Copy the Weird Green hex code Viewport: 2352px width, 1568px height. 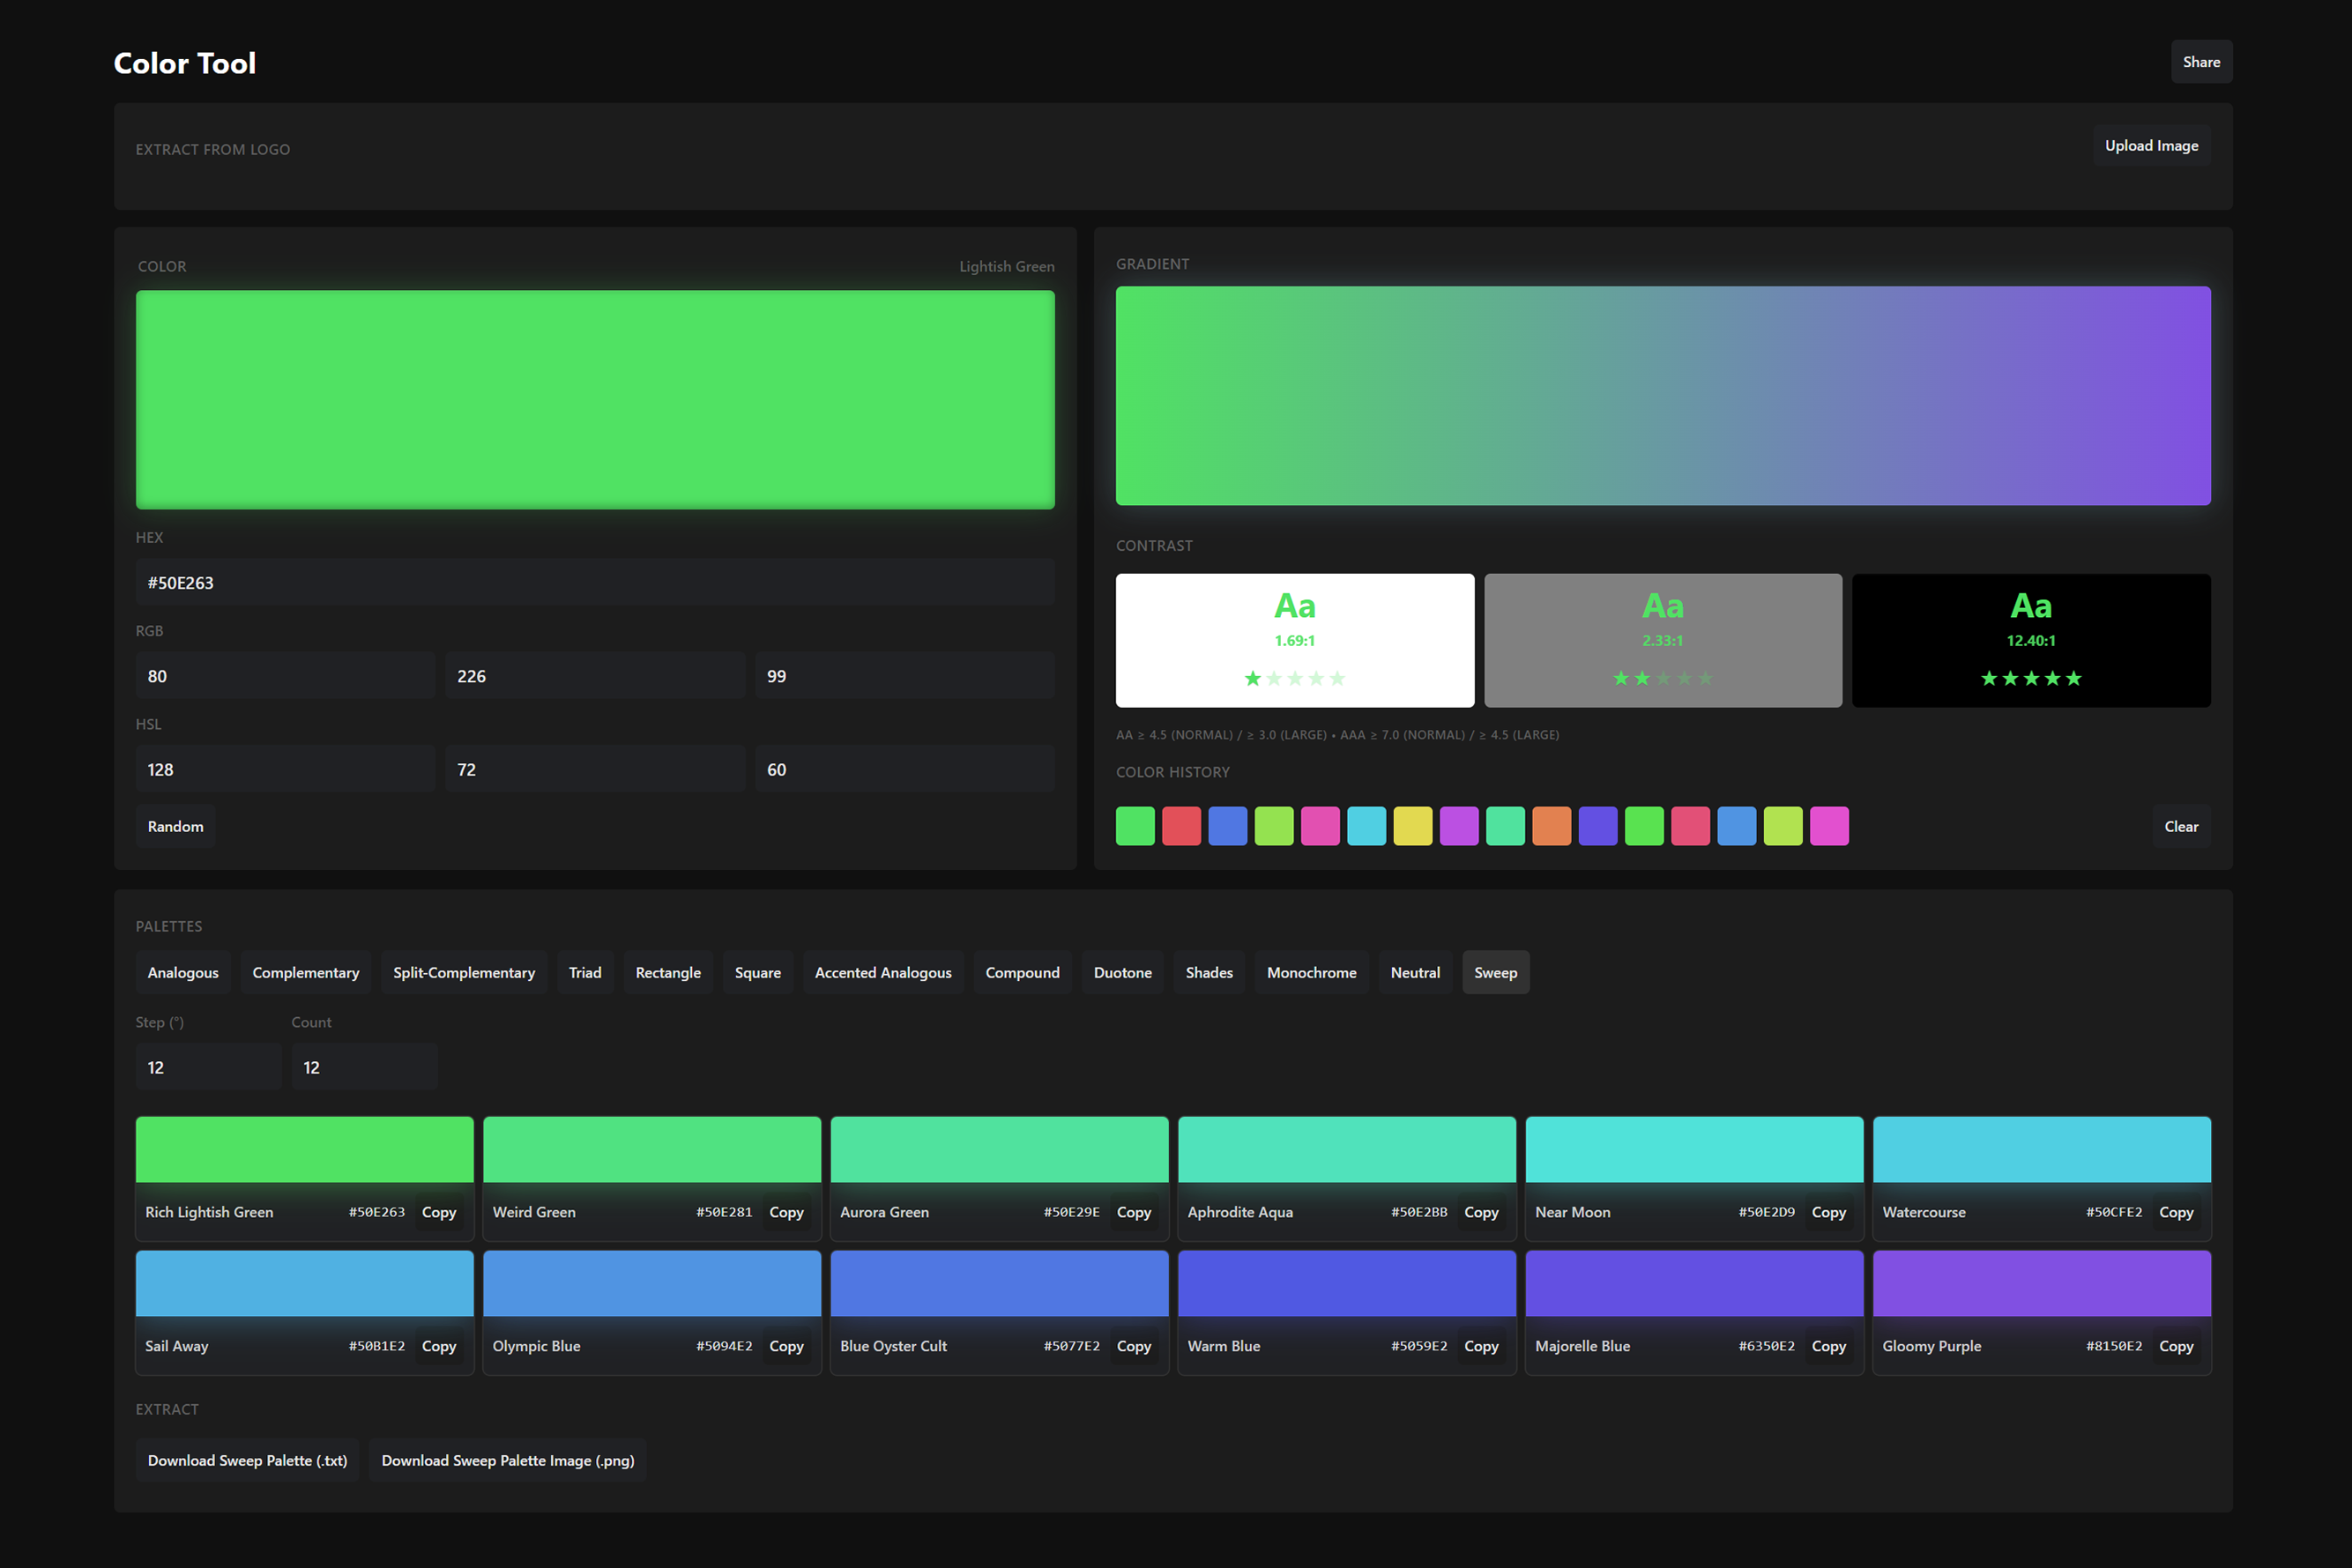coord(786,1212)
